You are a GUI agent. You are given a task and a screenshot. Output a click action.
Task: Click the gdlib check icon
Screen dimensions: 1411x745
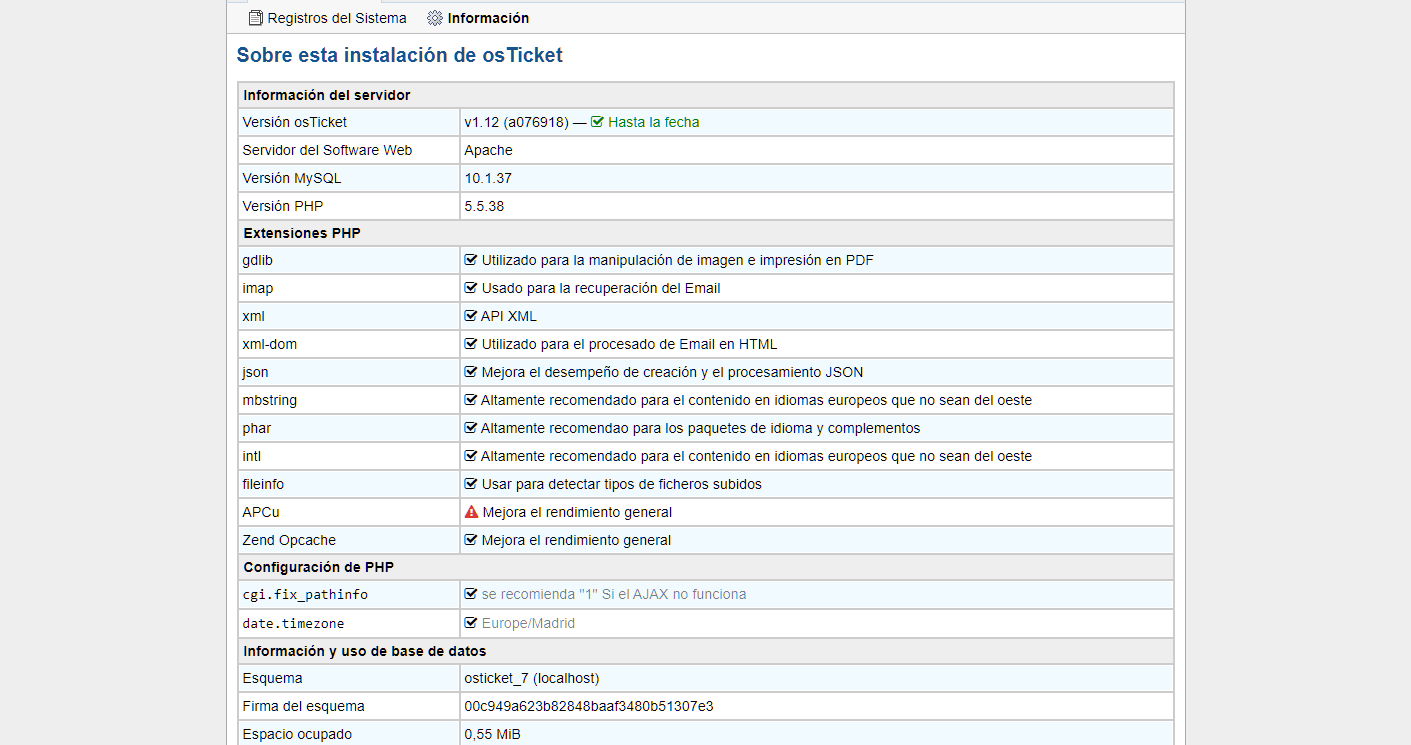[471, 260]
